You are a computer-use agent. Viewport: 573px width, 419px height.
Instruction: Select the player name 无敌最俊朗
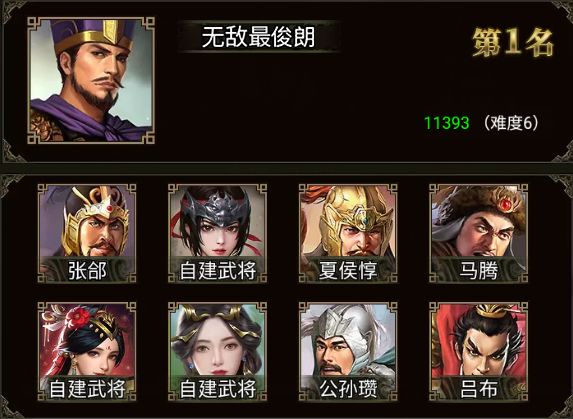pyautogui.click(x=258, y=37)
